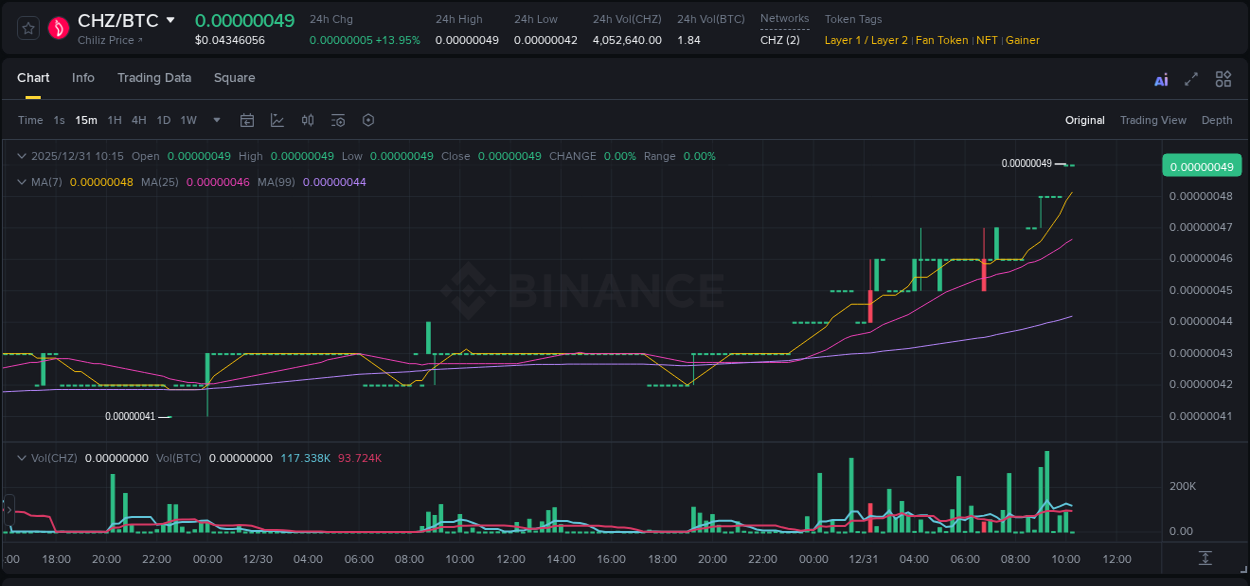Open the AI analysis tool
The height and width of the screenshot is (586, 1250).
pyautogui.click(x=1161, y=79)
